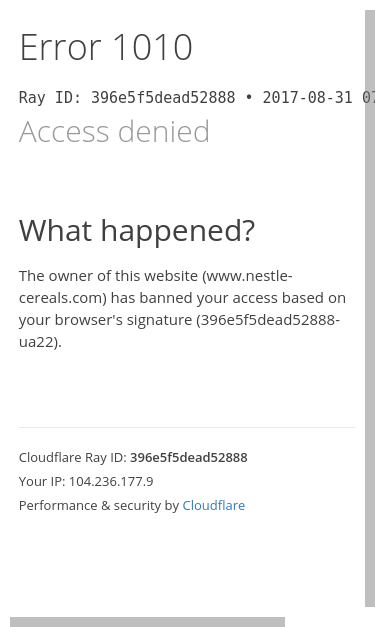
Task: Click 'The owner of this website' text
Action: (x=108, y=276)
